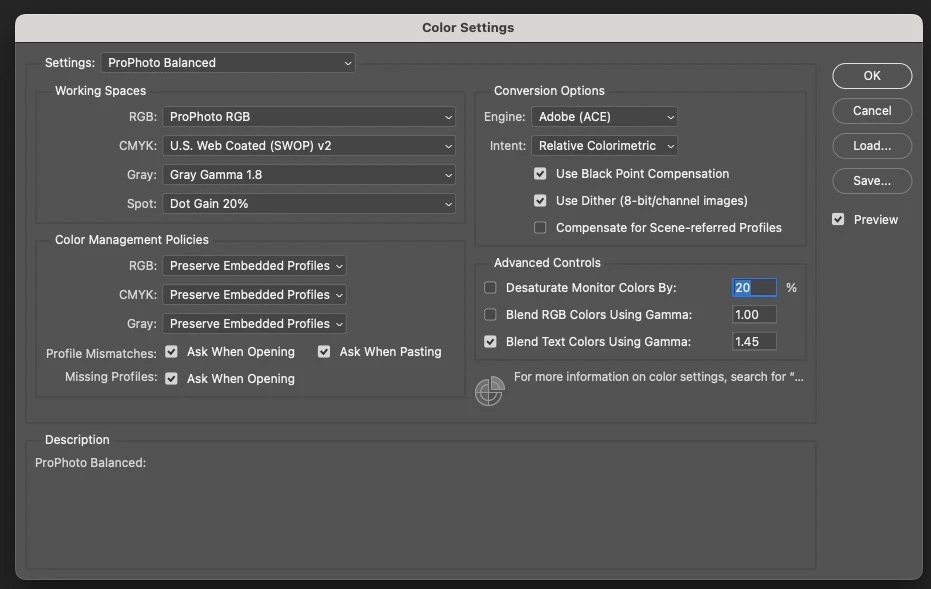Viewport: 931px width, 589px height.
Task: Disable Use Black Point Compensation
Action: point(540,174)
